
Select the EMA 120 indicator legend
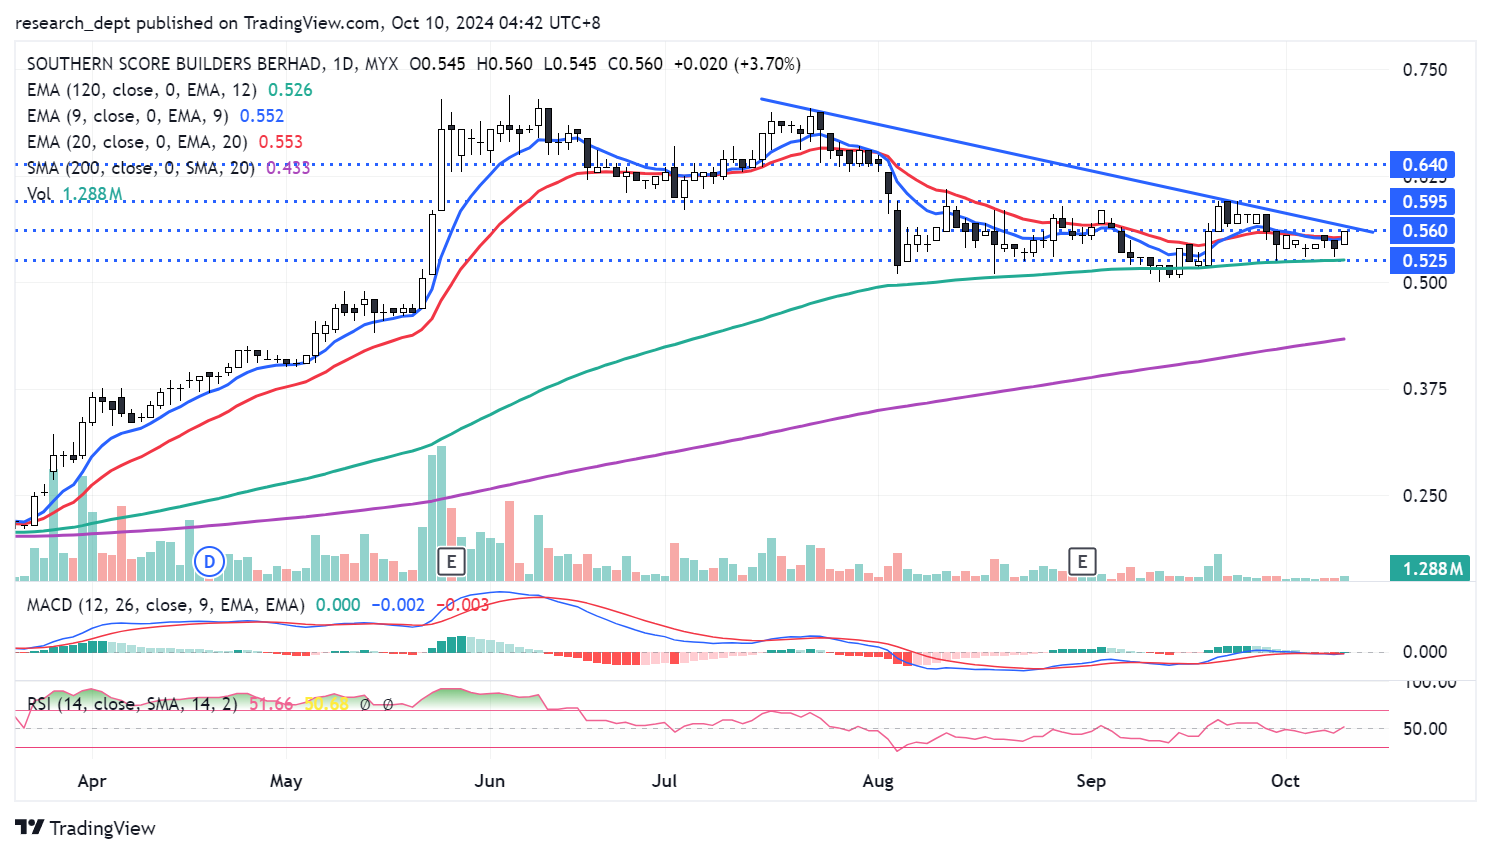141,90
